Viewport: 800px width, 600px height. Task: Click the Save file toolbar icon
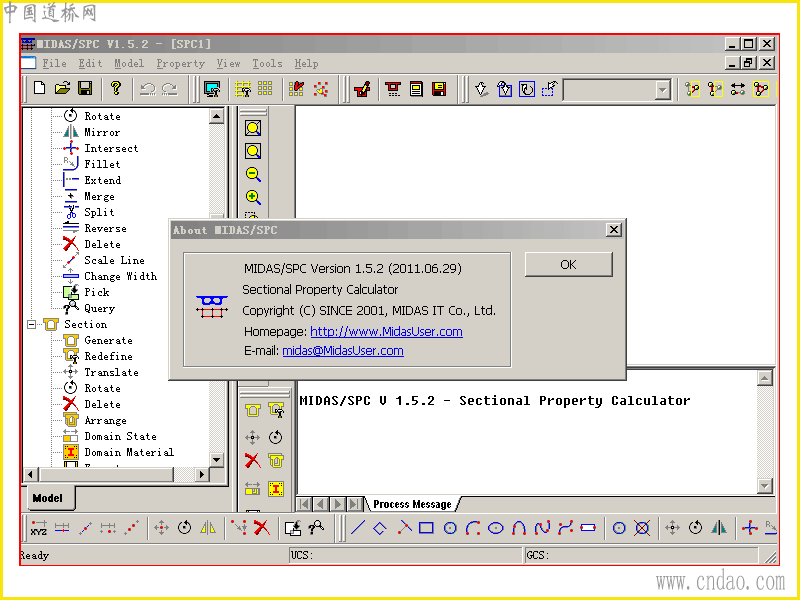(x=85, y=89)
